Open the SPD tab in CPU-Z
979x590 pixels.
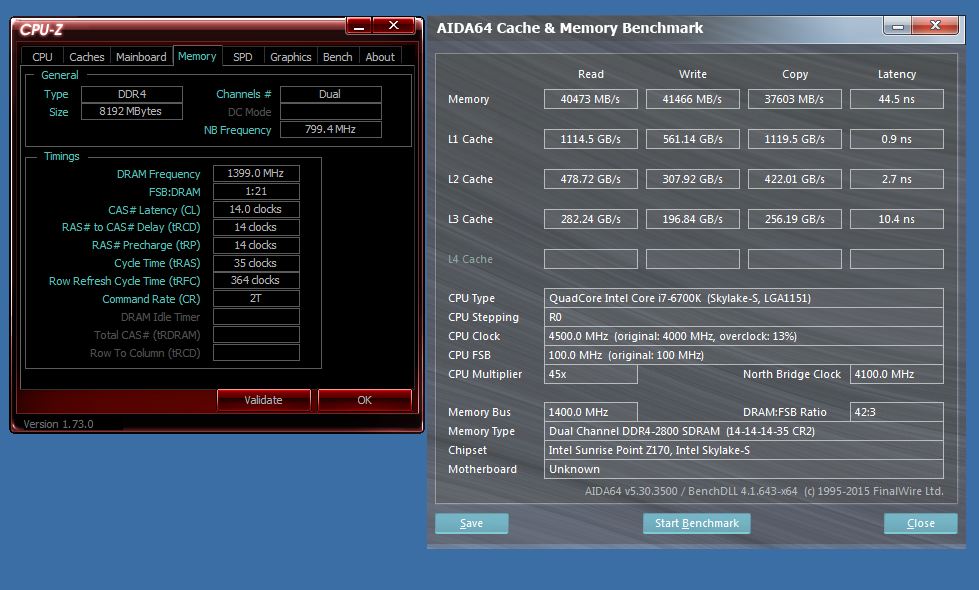(x=243, y=57)
